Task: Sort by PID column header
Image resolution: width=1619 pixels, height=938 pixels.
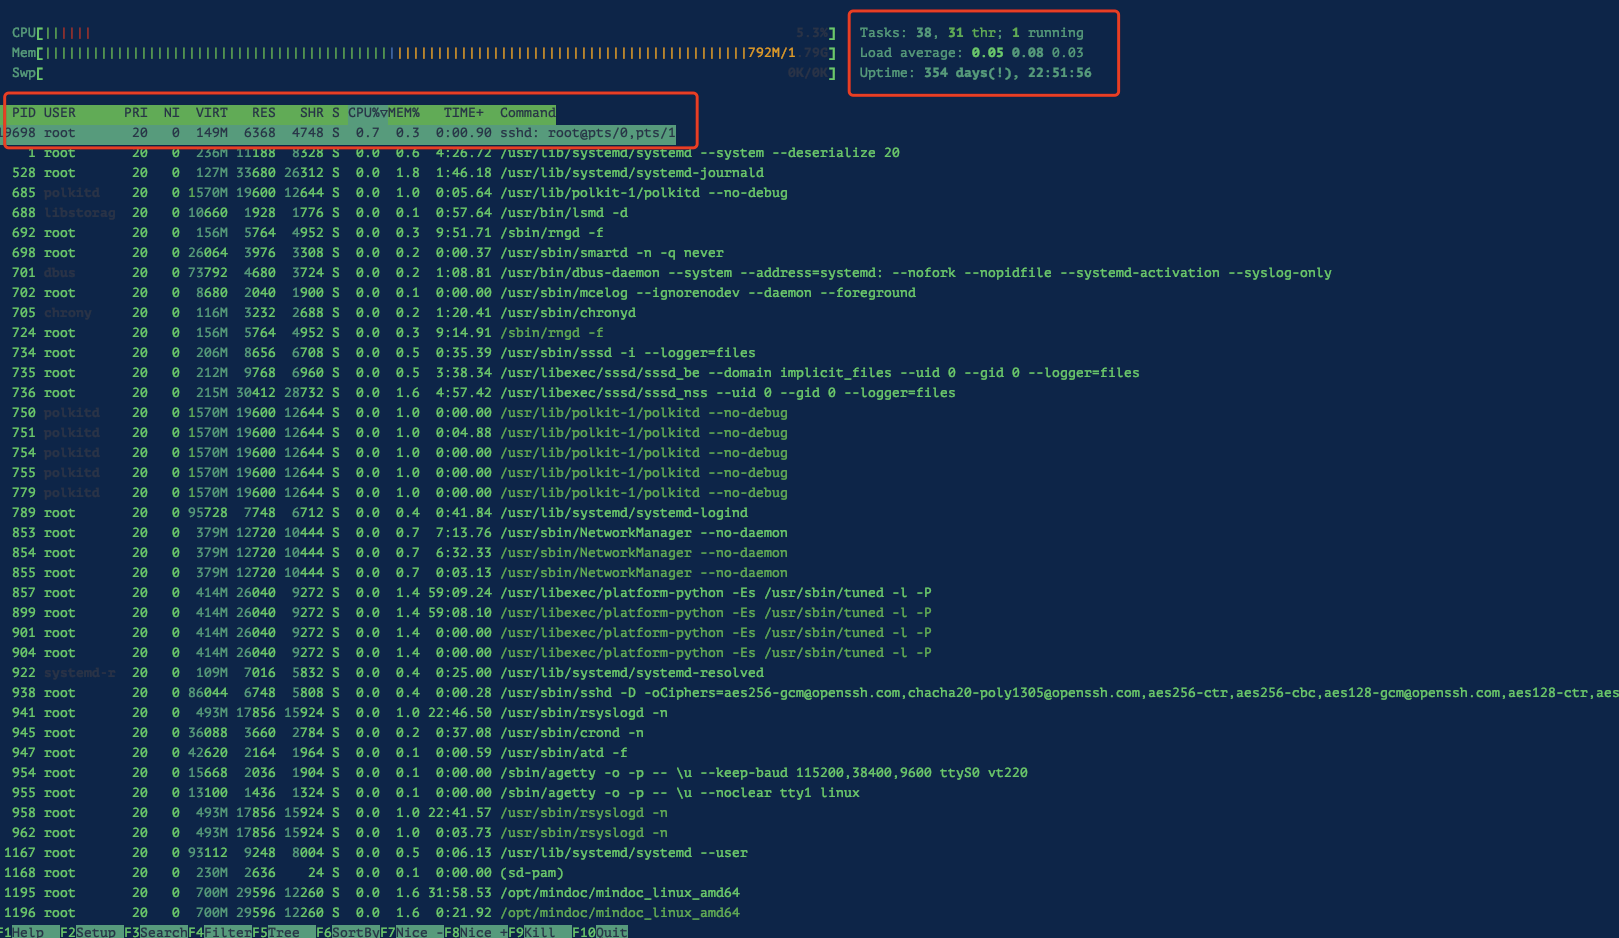Action: click(23, 113)
